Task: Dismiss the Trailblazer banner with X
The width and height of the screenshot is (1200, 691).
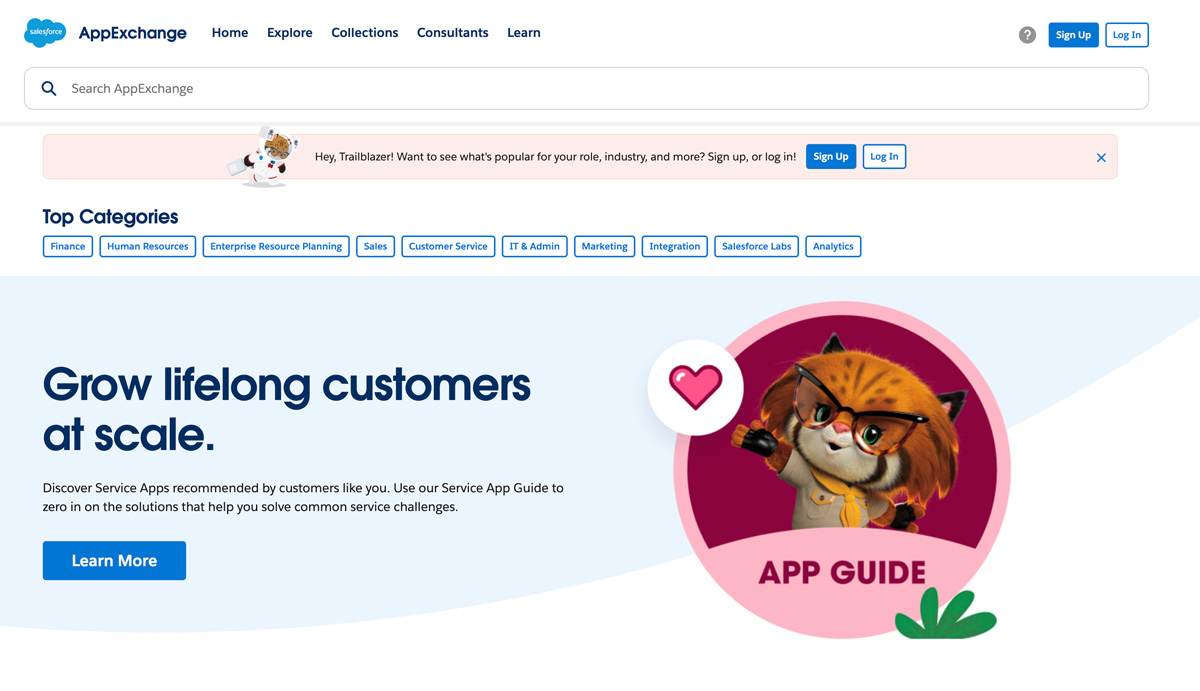Action: [1101, 158]
